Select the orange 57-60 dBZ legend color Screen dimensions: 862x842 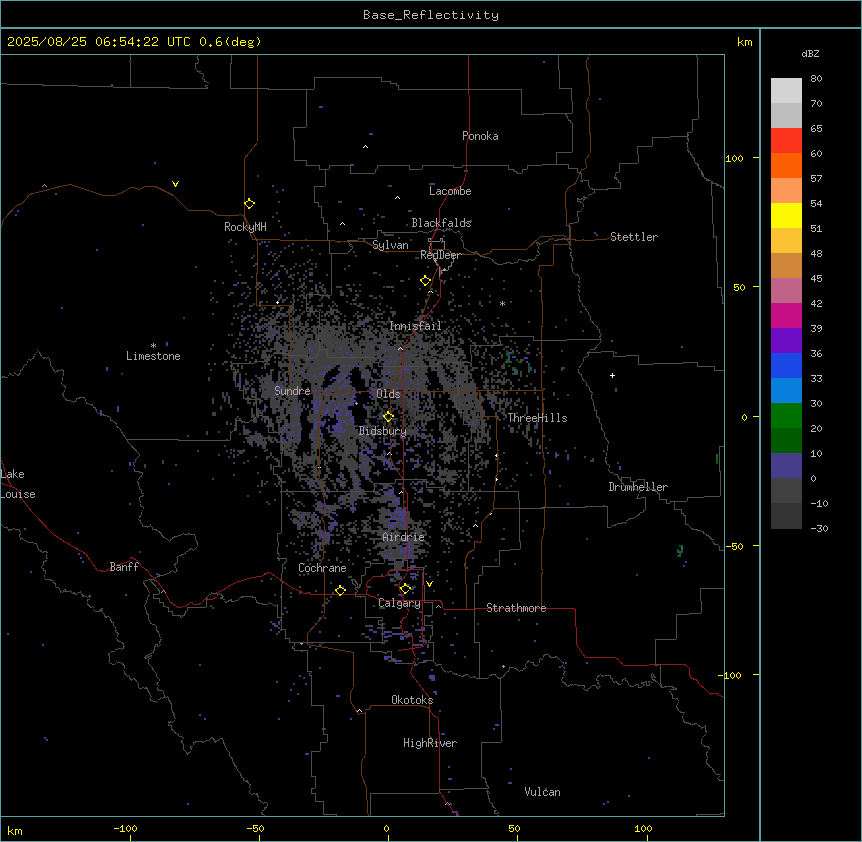tap(786, 165)
